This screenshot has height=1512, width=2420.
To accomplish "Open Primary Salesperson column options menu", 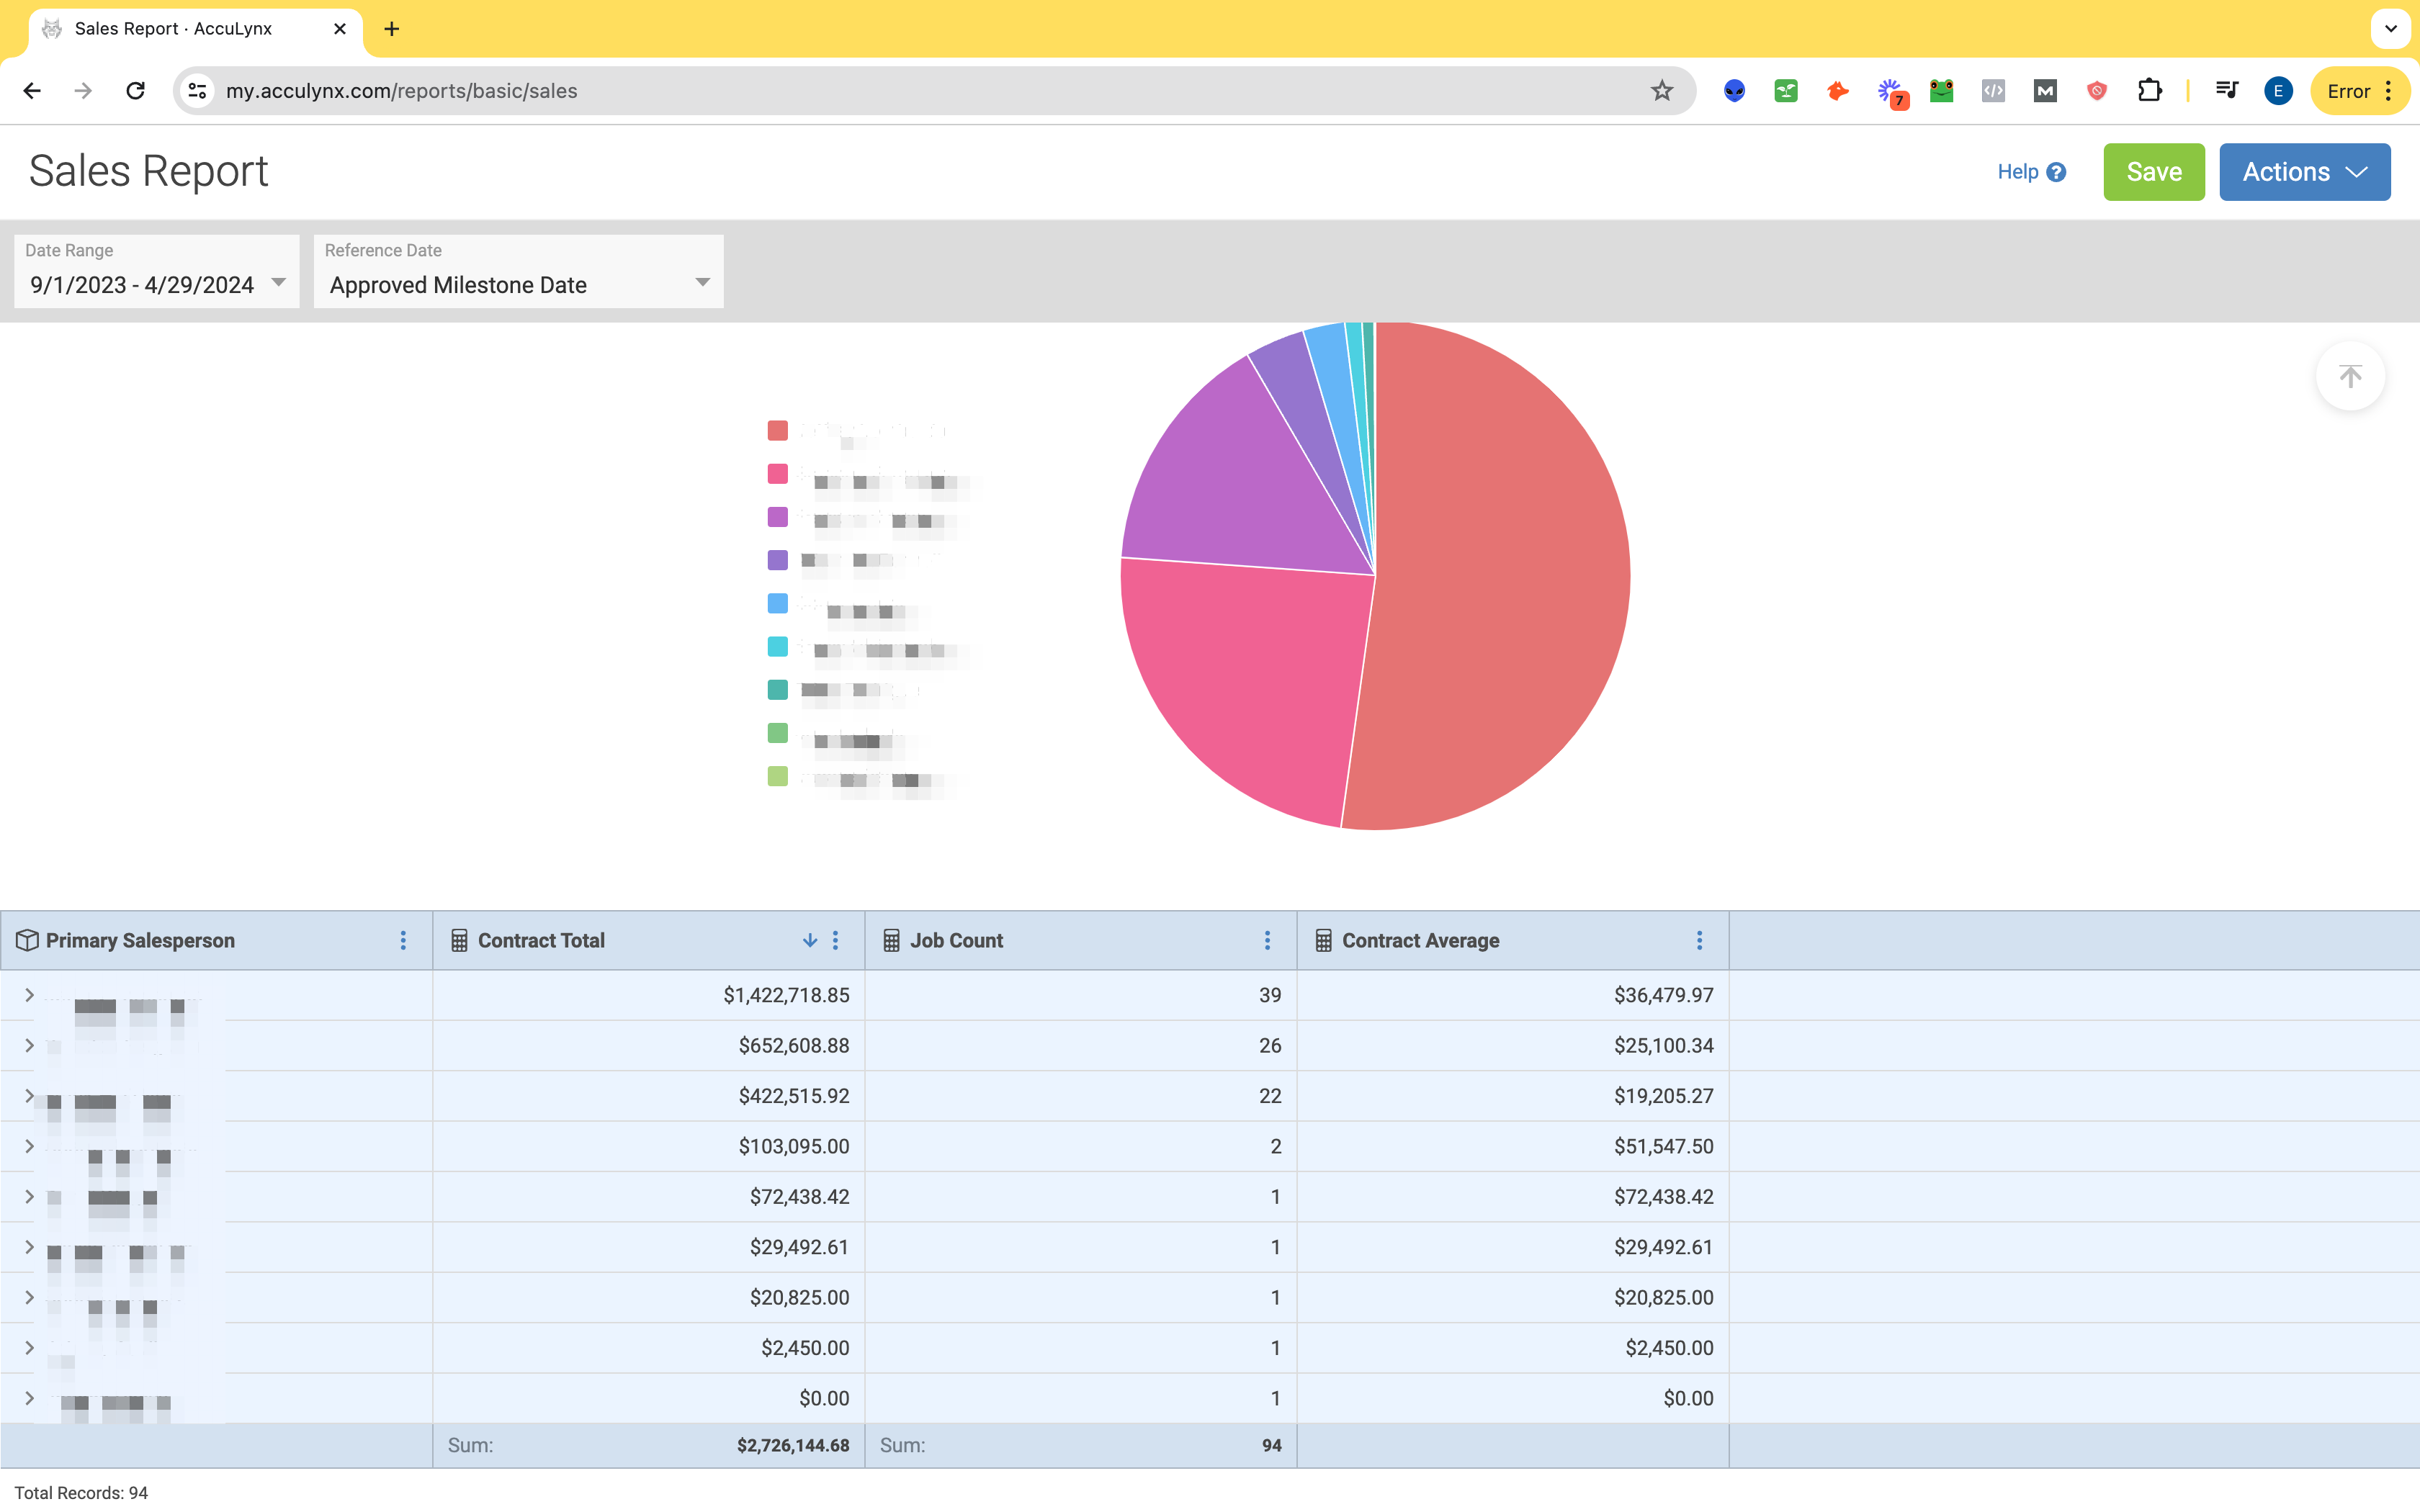I will coord(403,940).
